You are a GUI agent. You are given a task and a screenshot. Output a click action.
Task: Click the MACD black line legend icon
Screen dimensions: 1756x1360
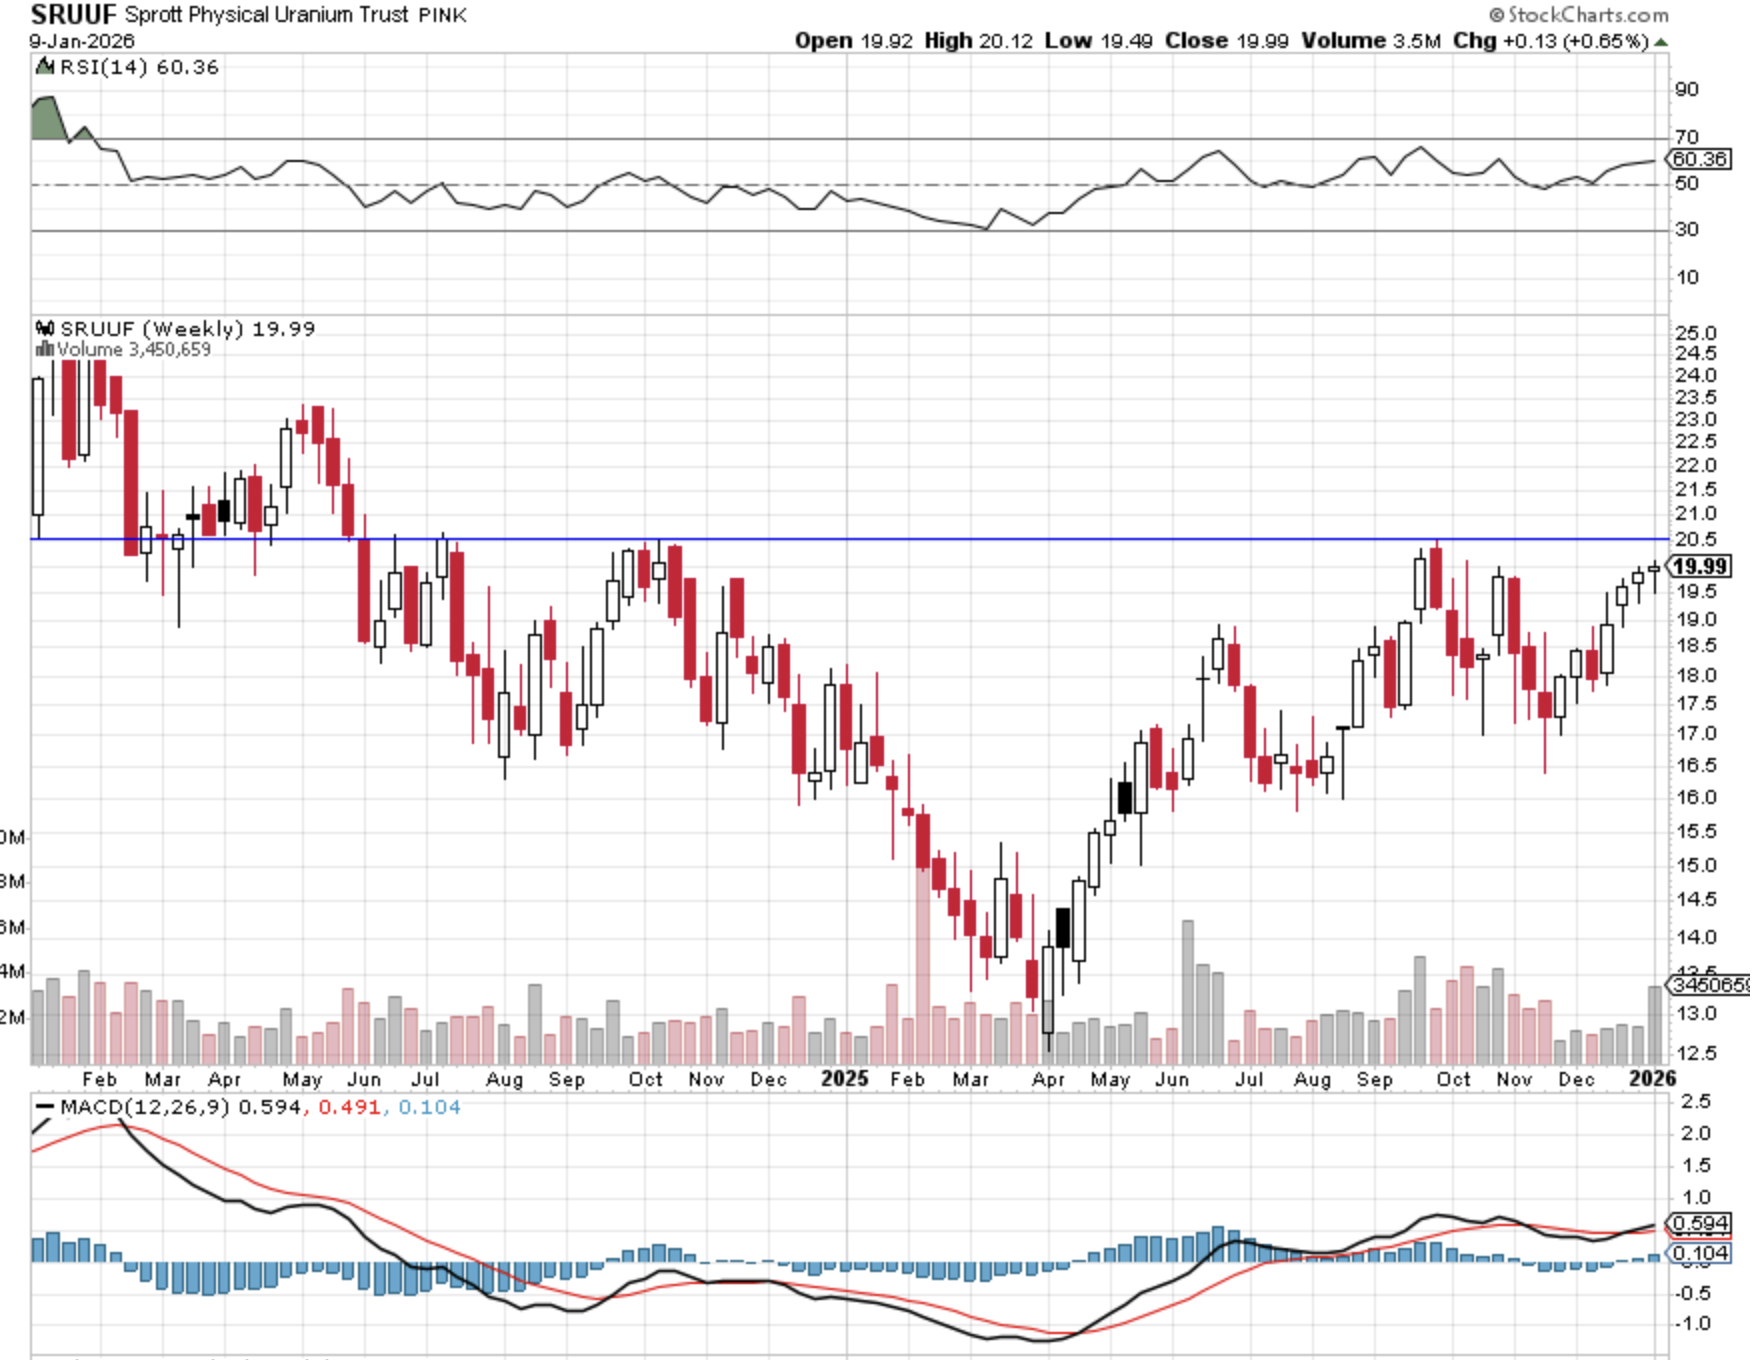tap(44, 1108)
